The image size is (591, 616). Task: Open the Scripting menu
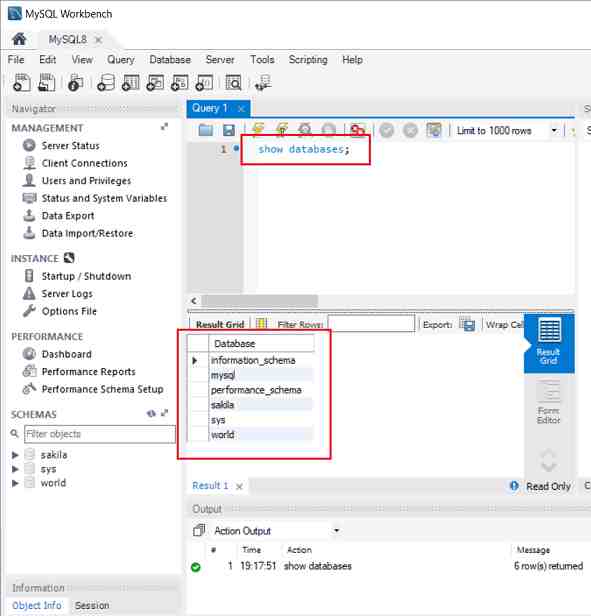coord(308,60)
